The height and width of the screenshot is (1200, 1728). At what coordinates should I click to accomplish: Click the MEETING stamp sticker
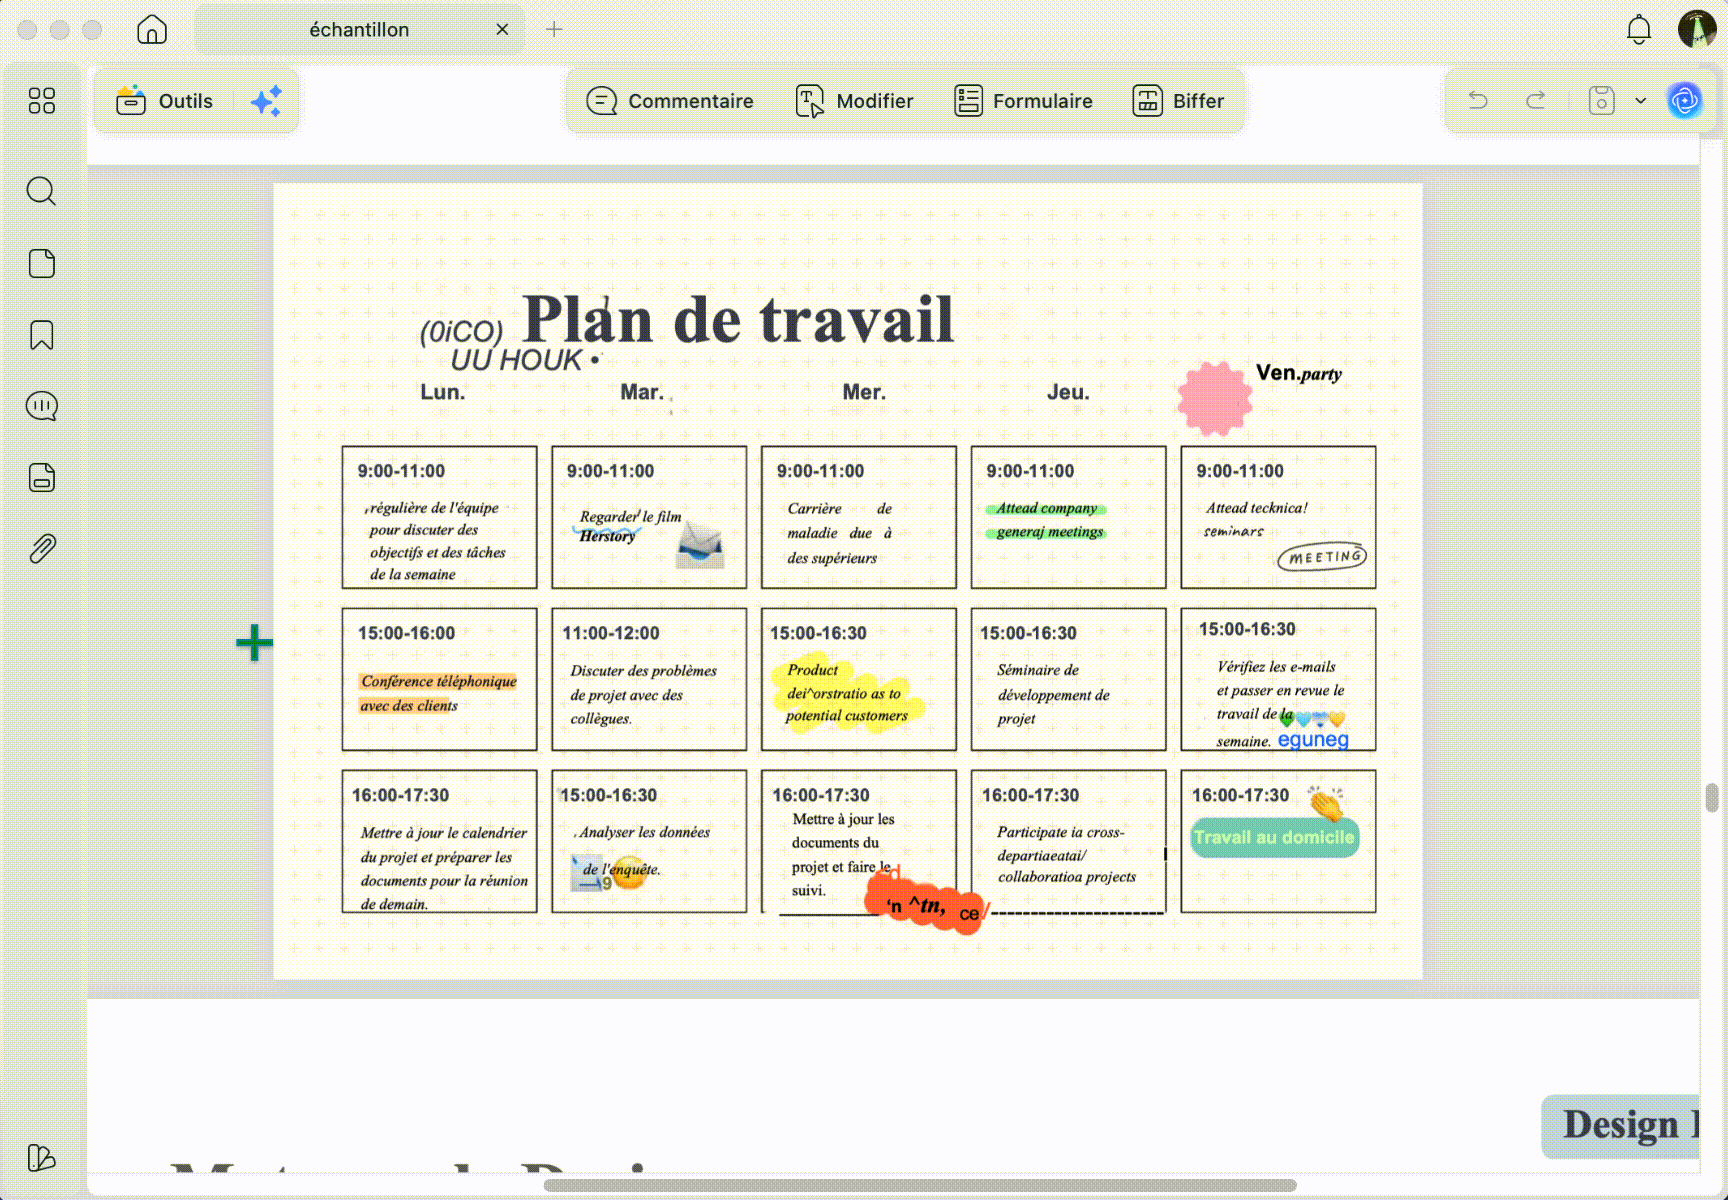click(1322, 557)
